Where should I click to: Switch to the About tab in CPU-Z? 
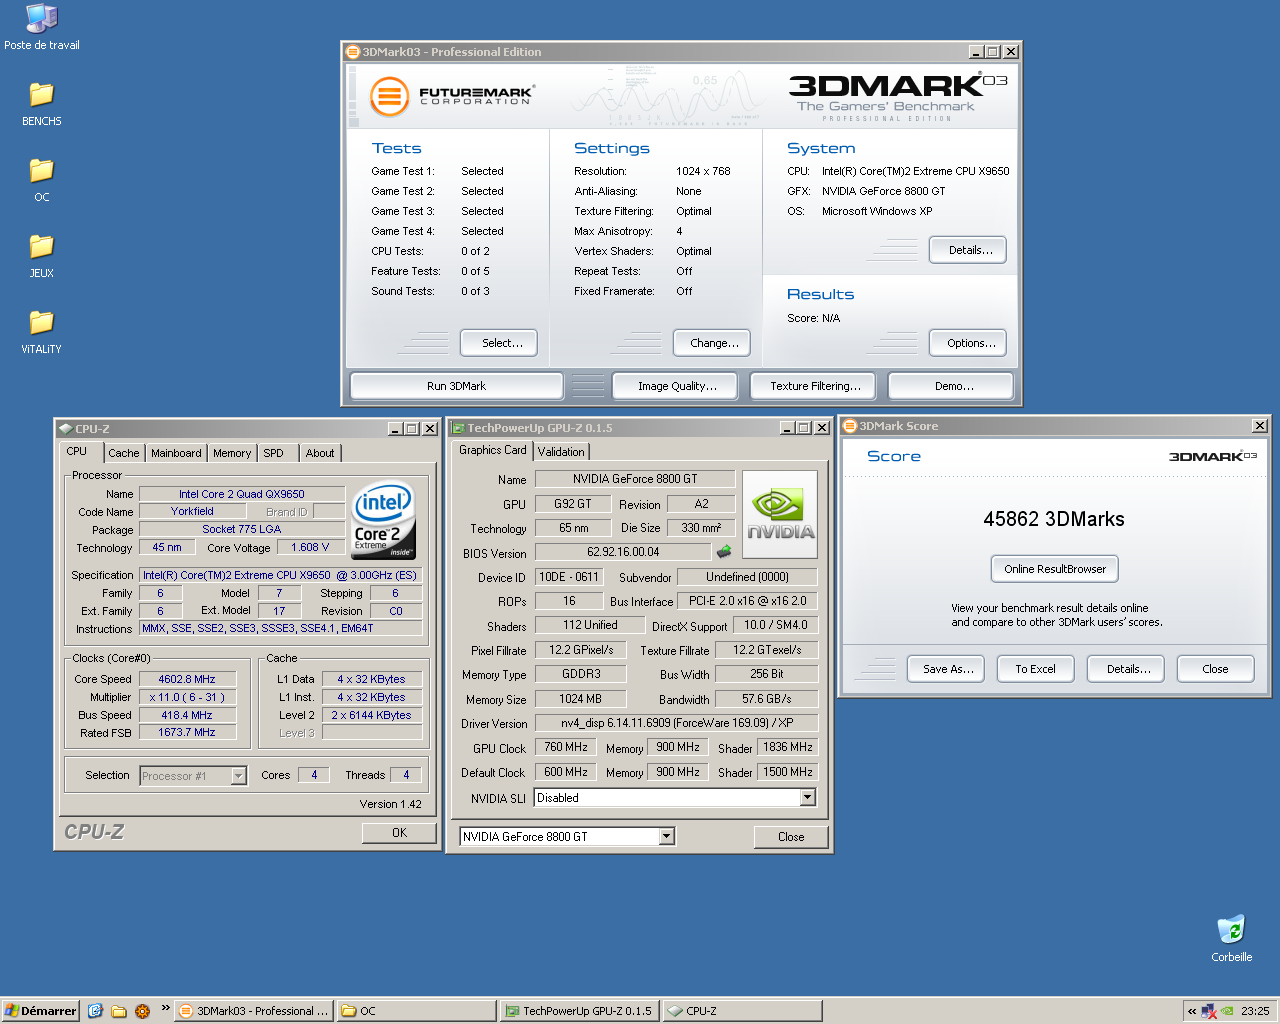click(320, 453)
